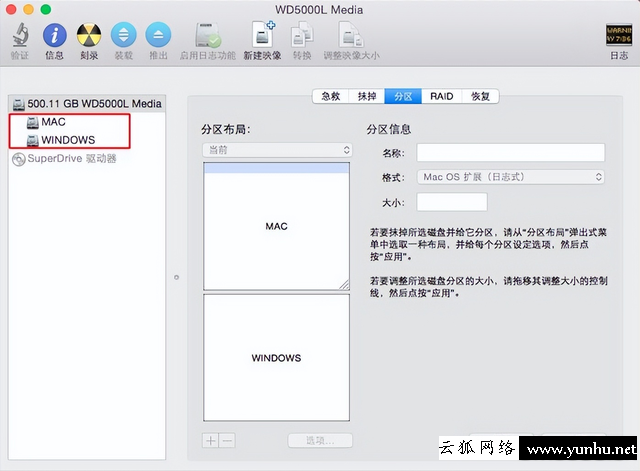This screenshot has width=640, height=471.
Task: Select the MAC partition block in layout
Action: click(x=276, y=226)
